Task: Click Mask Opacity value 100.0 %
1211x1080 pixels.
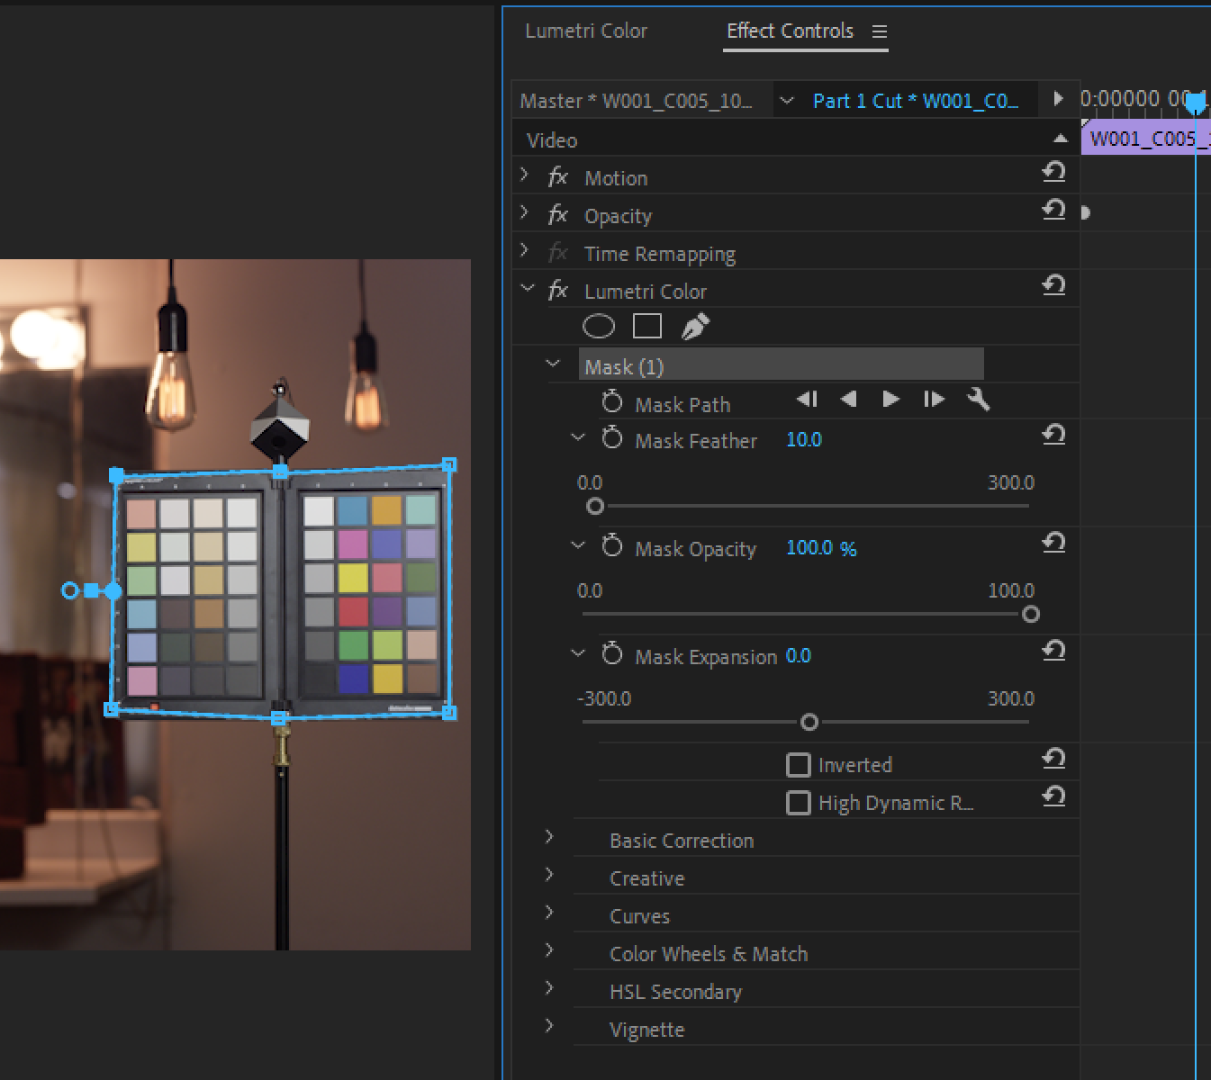Action: click(821, 548)
